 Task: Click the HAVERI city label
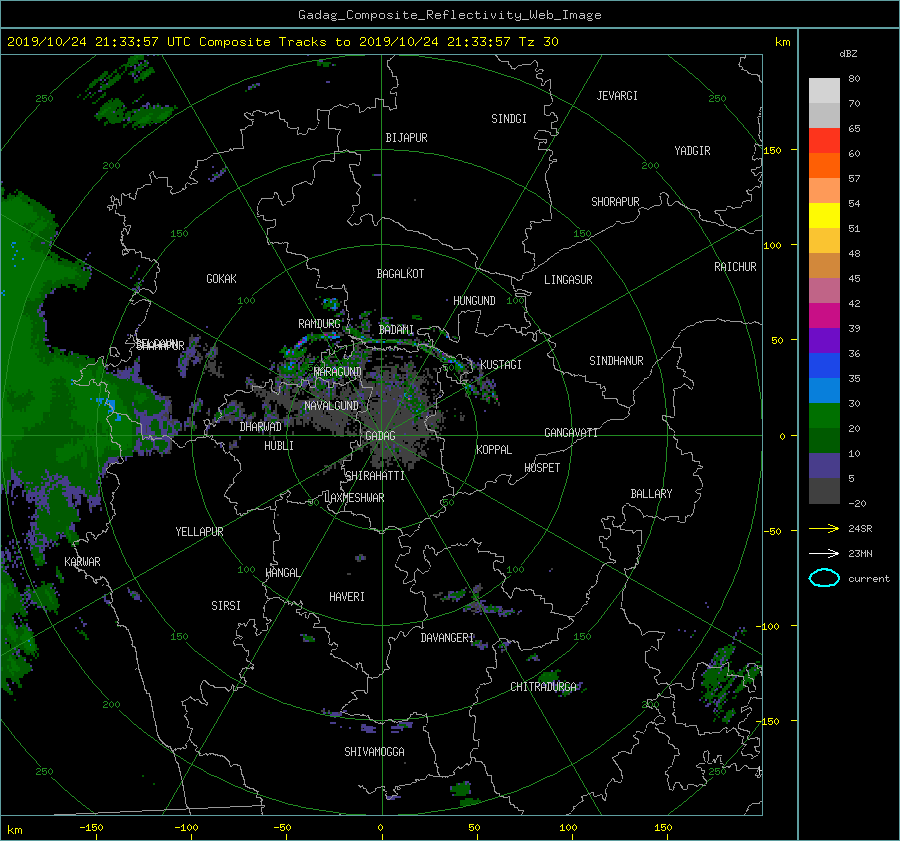(x=347, y=597)
